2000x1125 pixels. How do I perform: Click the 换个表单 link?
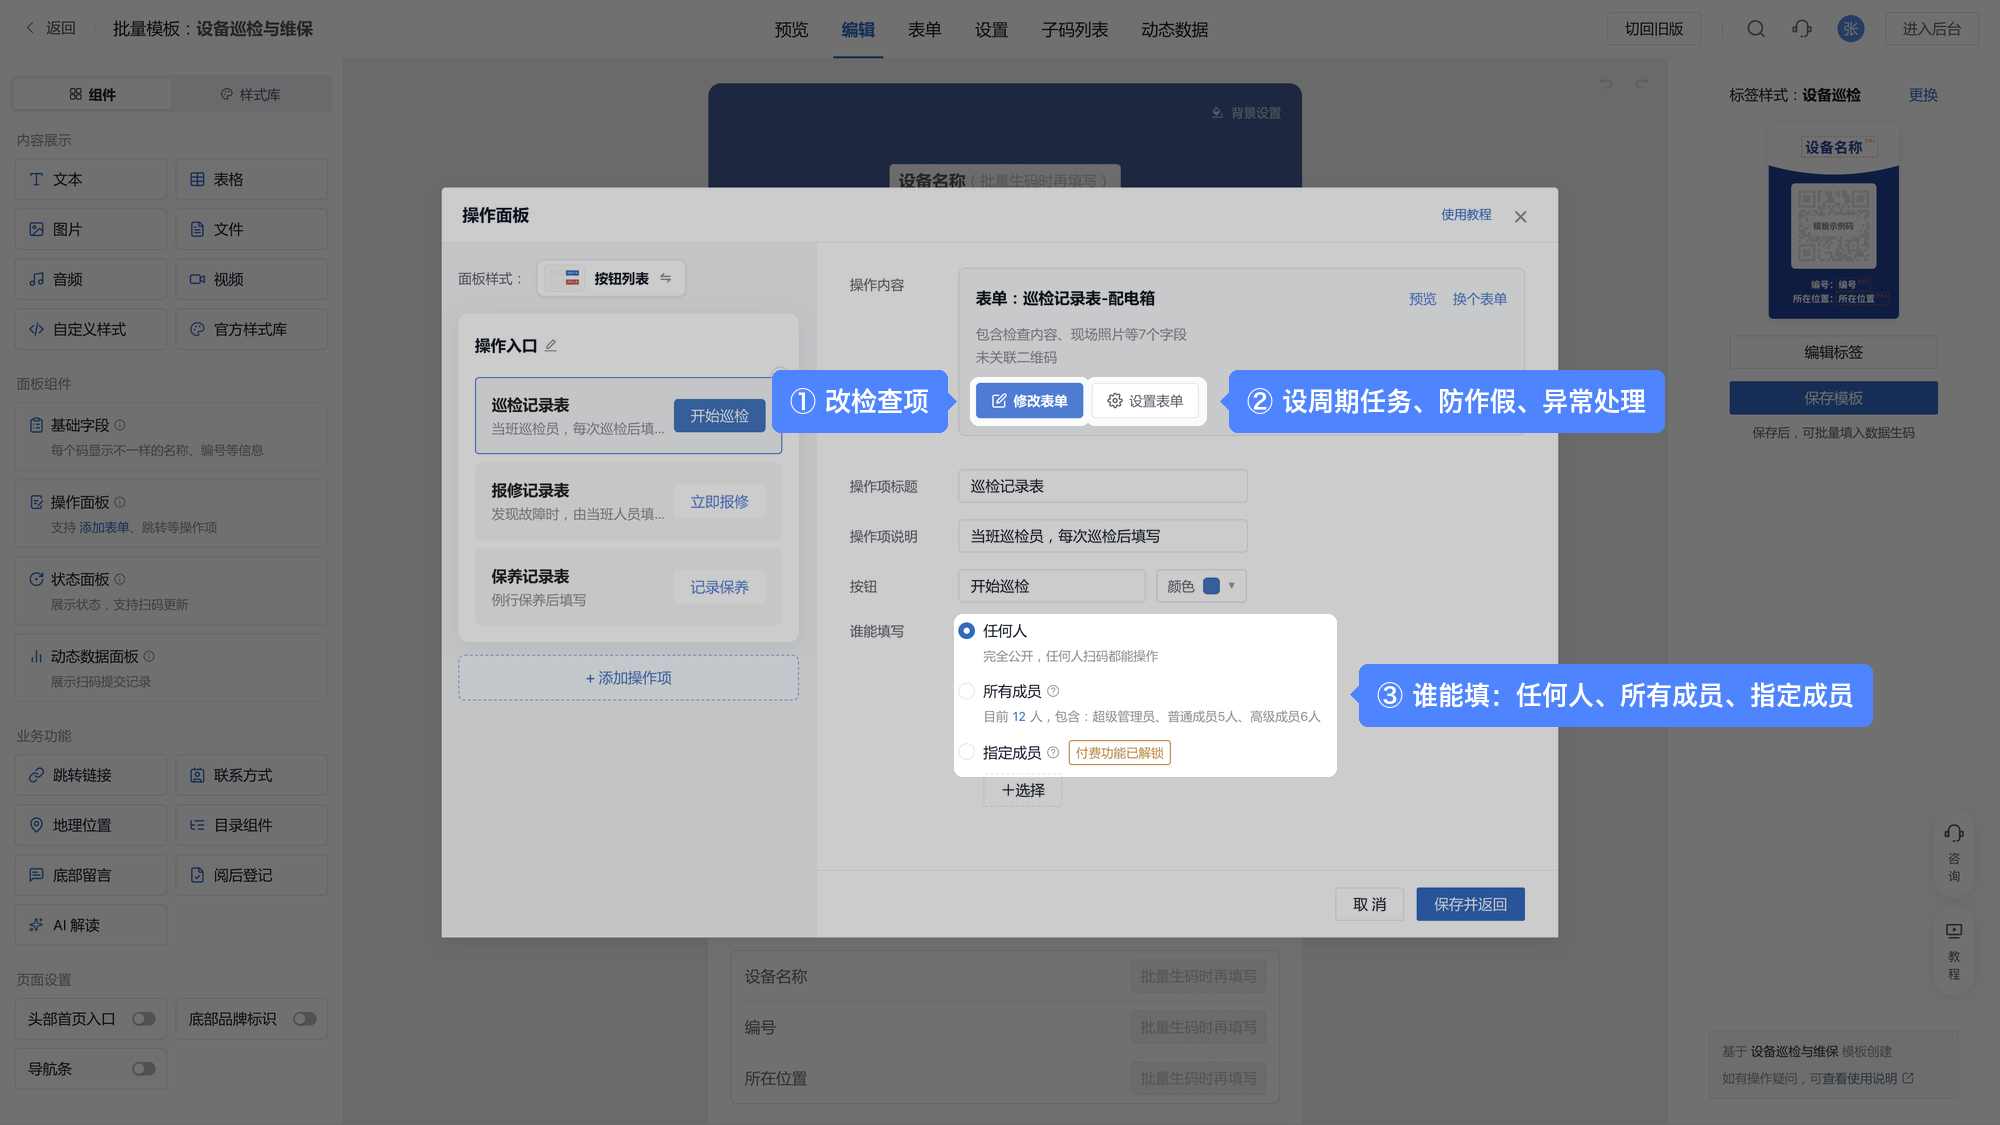1479,299
